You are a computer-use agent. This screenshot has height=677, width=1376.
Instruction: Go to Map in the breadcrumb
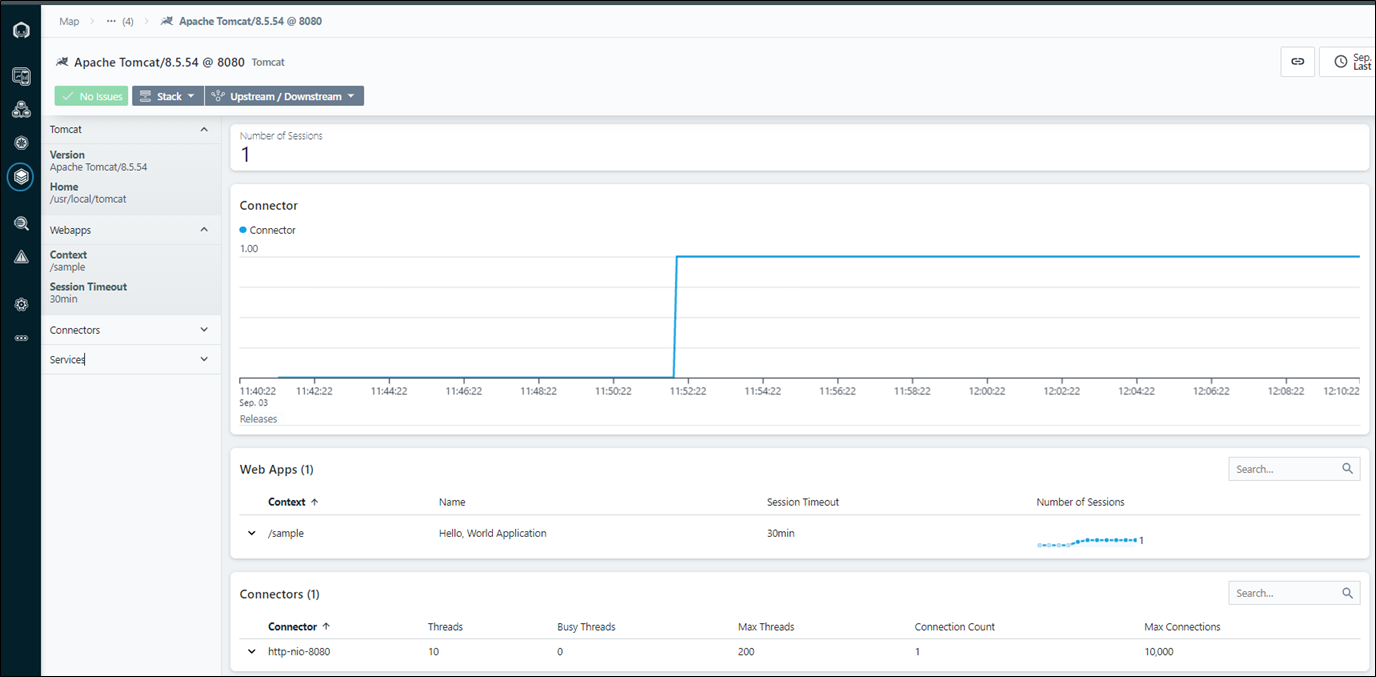click(x=69, y=21)
